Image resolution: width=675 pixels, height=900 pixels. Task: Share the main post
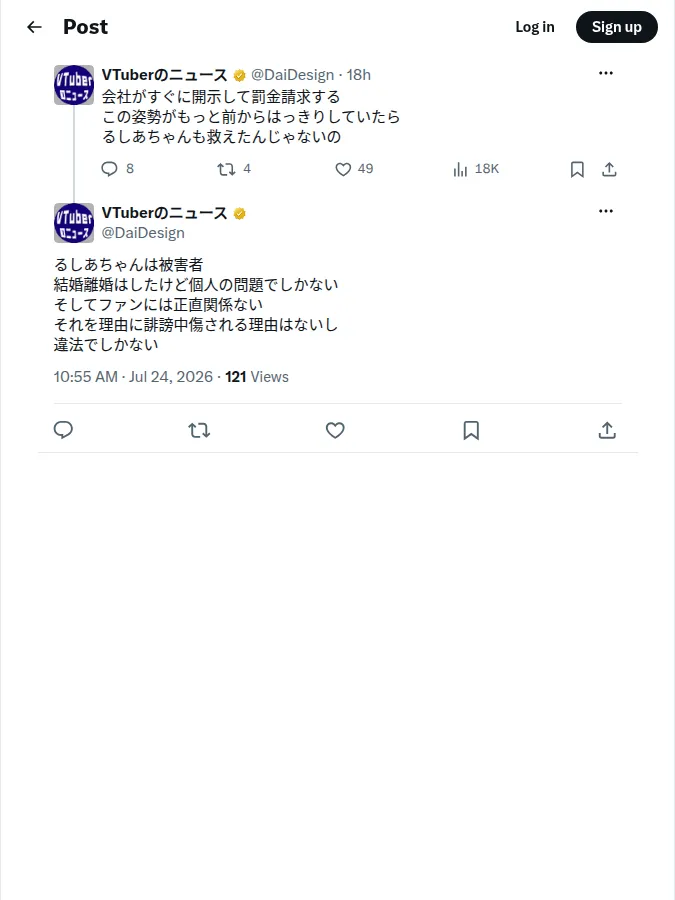click(x=607, y=430)
